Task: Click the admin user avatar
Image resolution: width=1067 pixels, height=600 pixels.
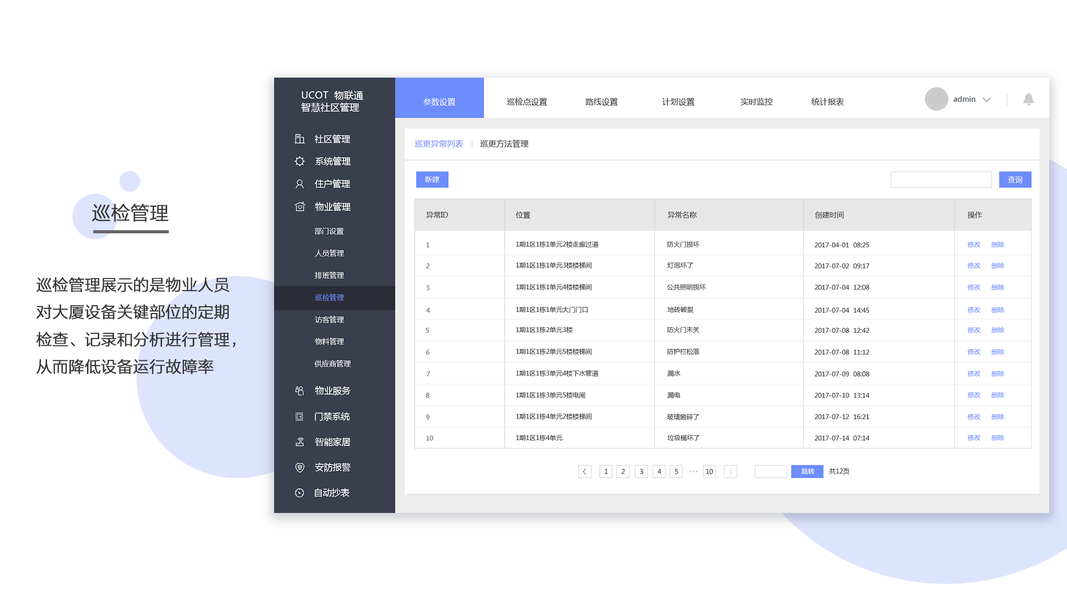Action: click(936, 99)
